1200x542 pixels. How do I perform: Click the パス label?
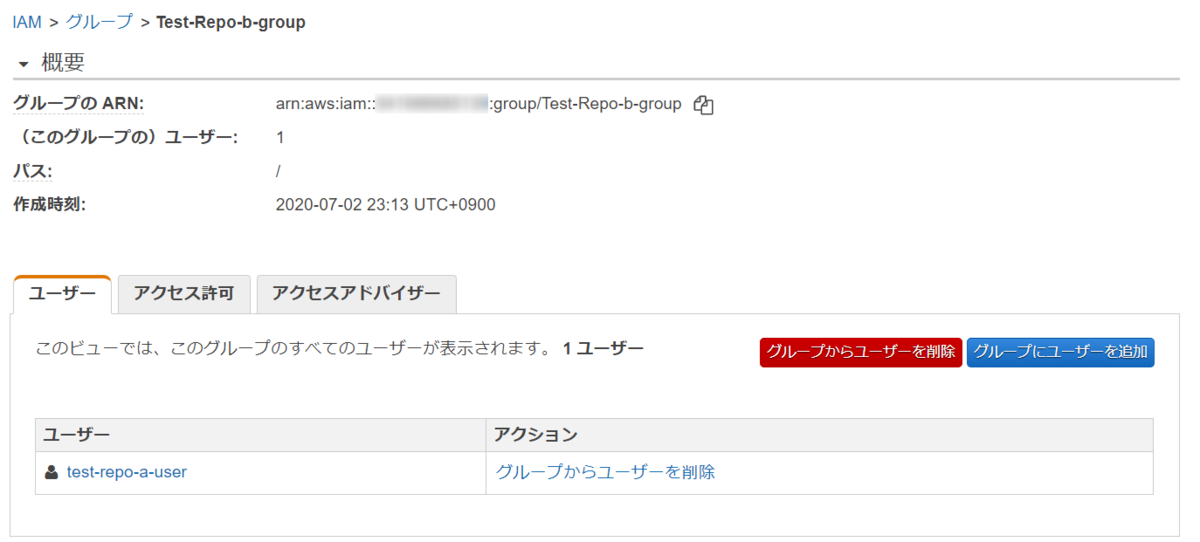coord(32,171)
